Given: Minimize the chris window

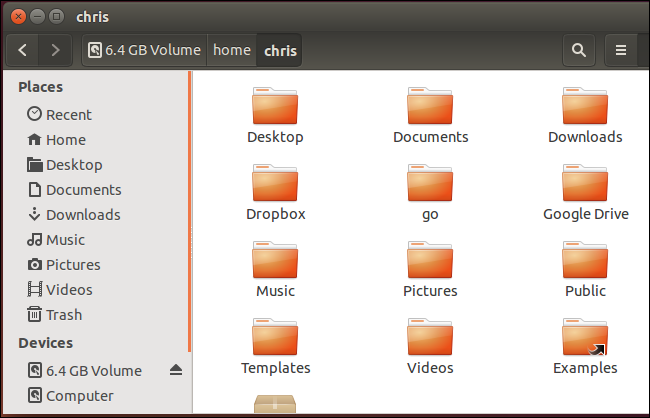Looking at the screenshot, I should pos(37,17).
